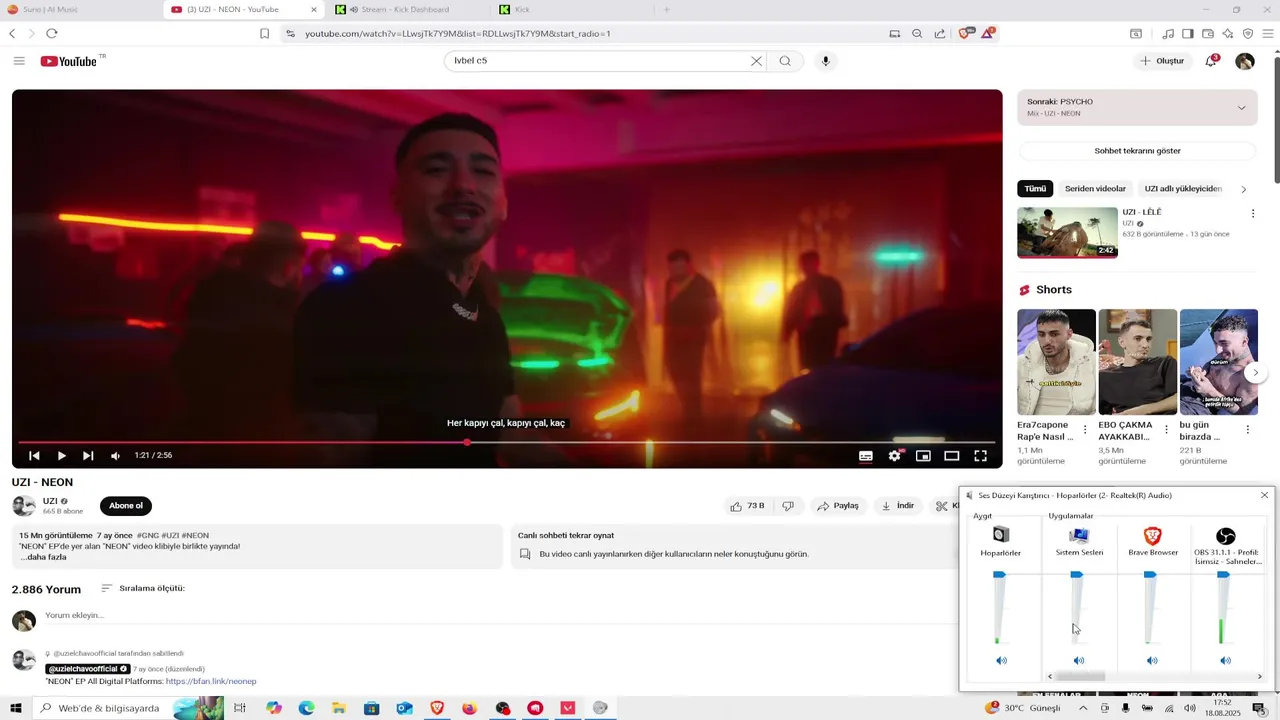Switch to theater mode view
Viewport: 1280px width, 720px height.
coord(952,456)
